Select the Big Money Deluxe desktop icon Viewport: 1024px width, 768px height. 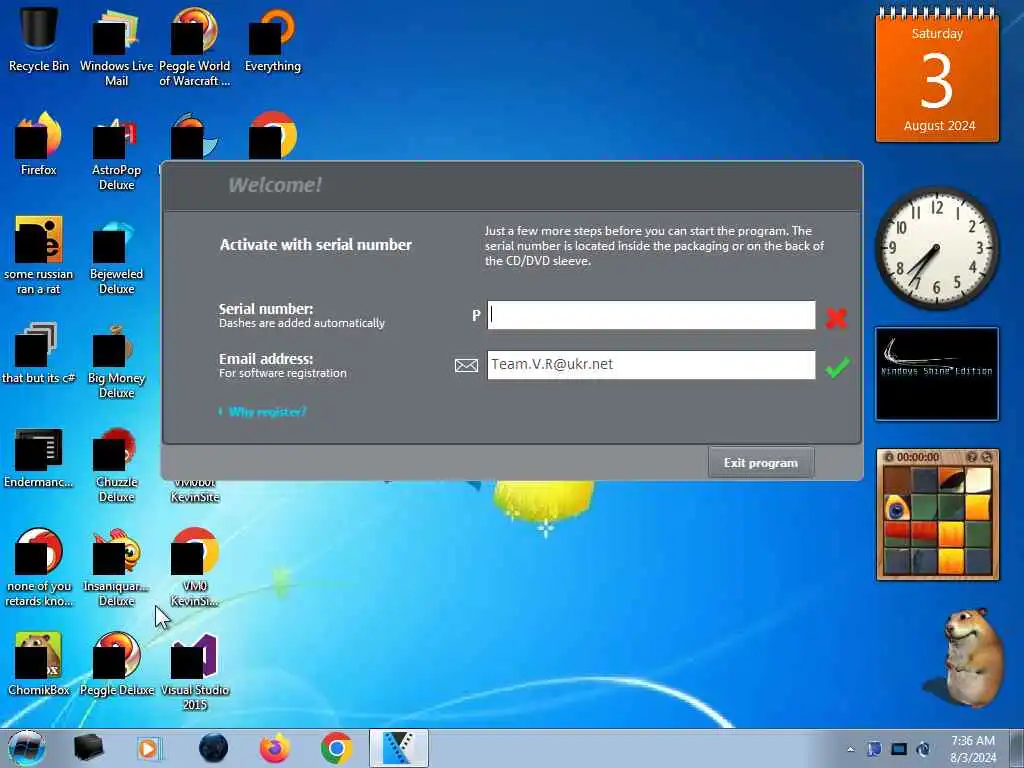coord(116,359)
